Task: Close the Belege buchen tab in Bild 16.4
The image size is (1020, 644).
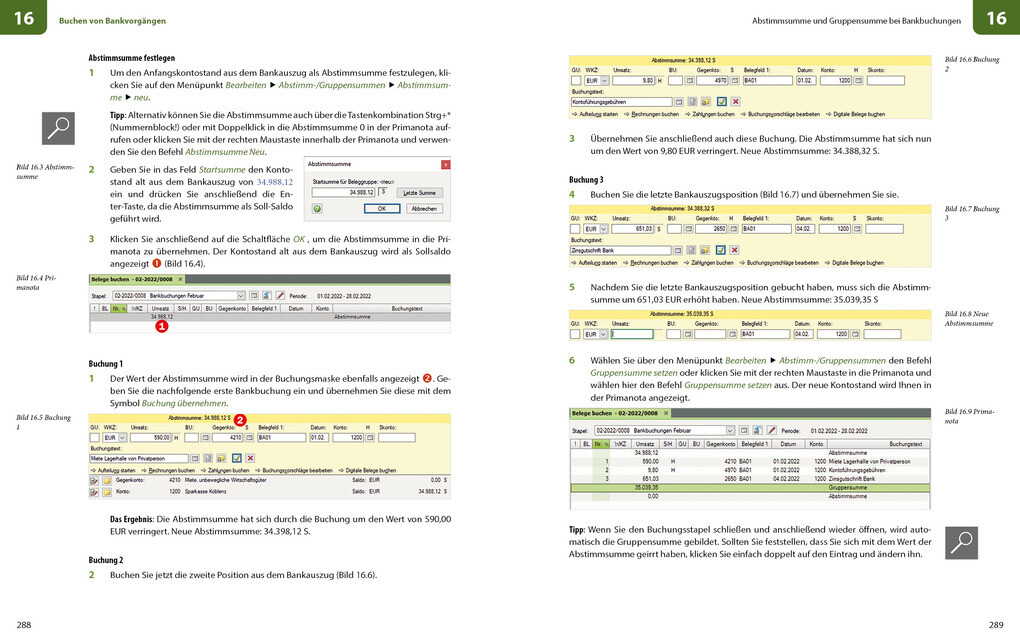Action: (x=180, y=280)
